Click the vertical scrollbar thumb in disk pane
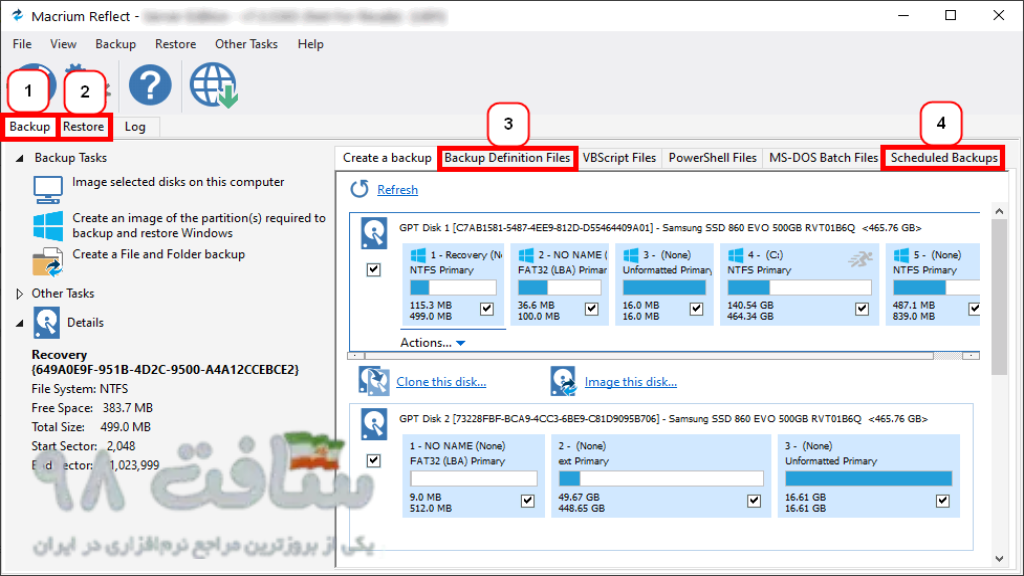This screenshot has height=576, width=1024. [x=999, y=297]
